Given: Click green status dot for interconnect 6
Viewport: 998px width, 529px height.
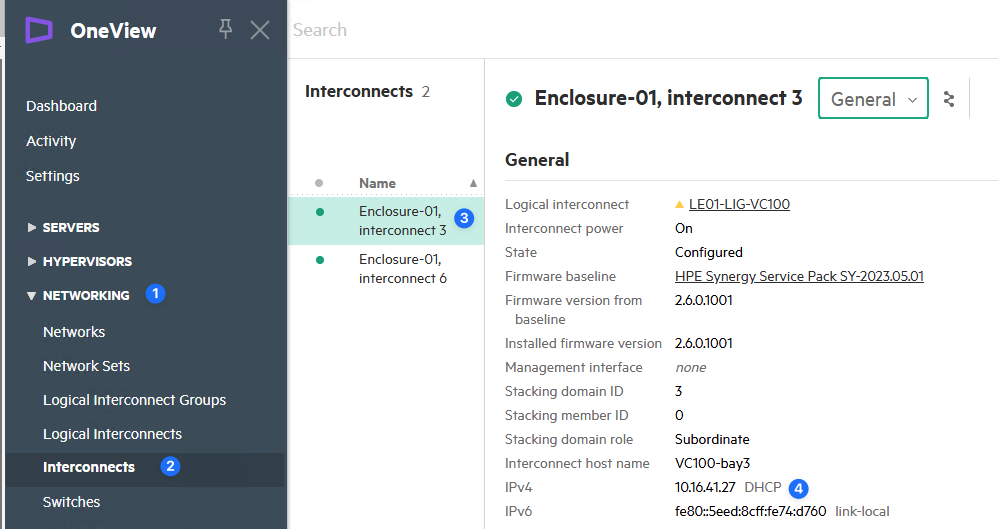Looking at the screenshot, I should pos(320,260).
